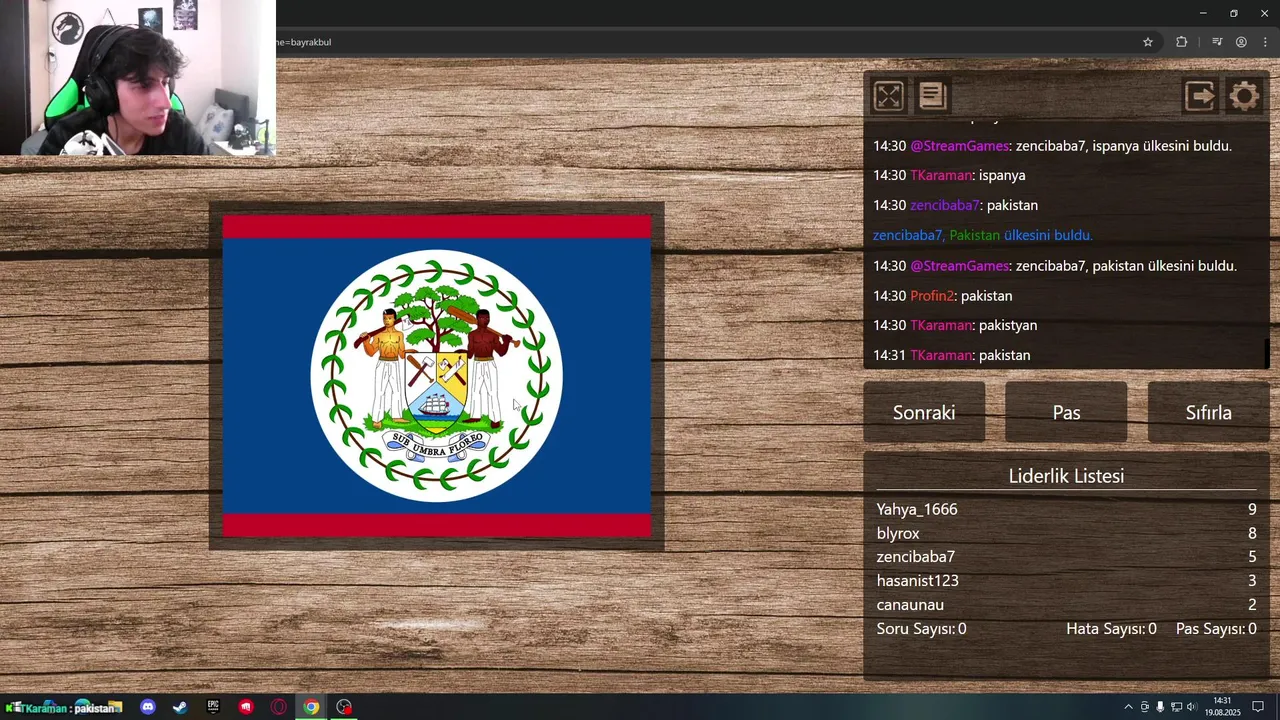Click the Liderlik Listesi heading
The height and width of the screenshot is (720, 1280).
1066,476
